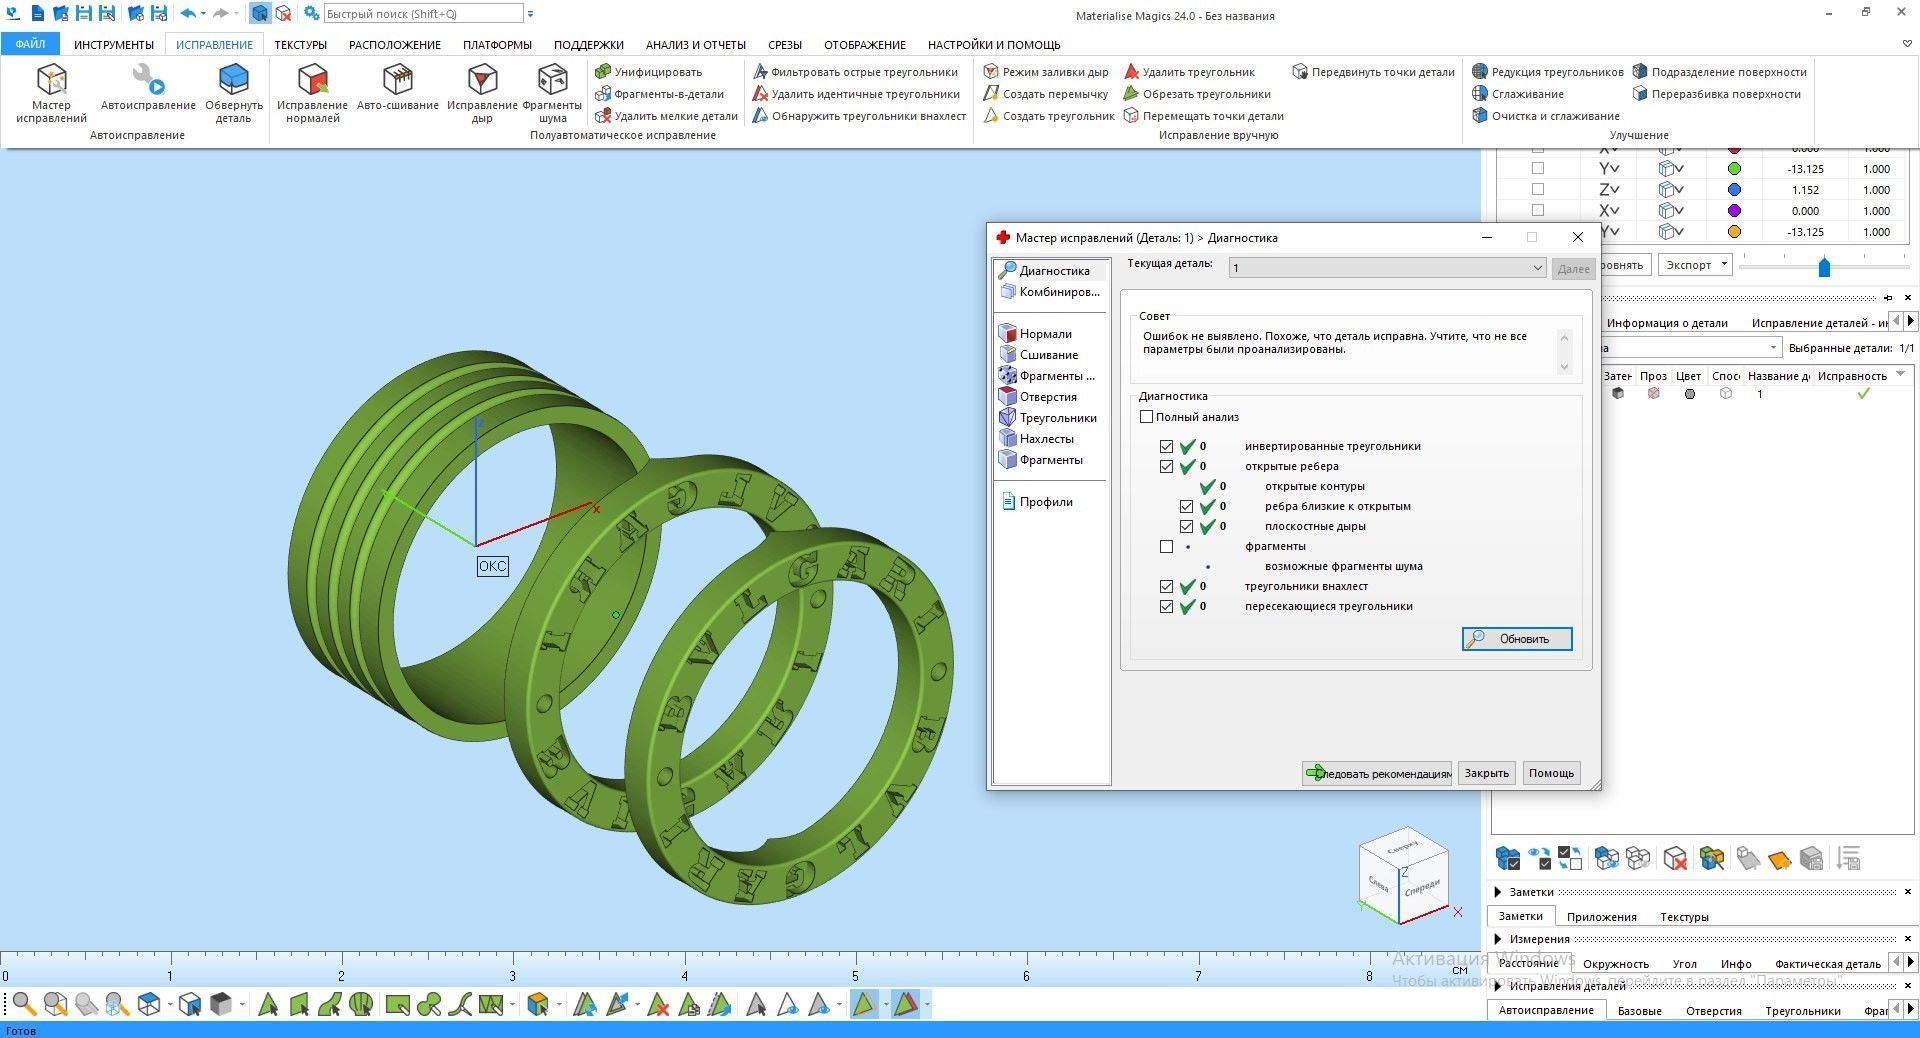Click the blue slider handle near Экспорт
The width and height of the screenshot is (1920, 1038).
[1824, 267]
